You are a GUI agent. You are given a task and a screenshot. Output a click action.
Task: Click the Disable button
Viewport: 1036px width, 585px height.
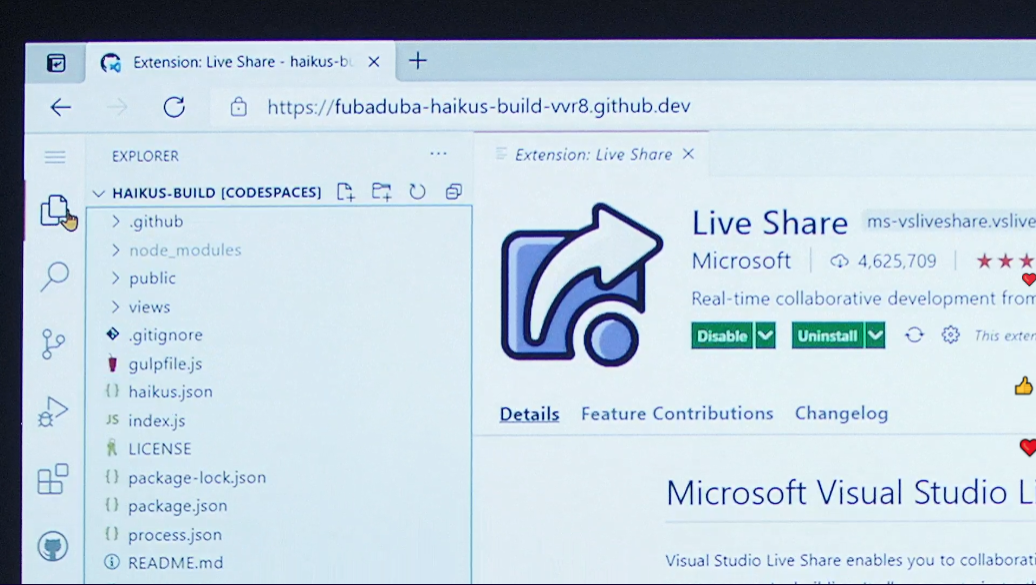(x=722, y=336)
